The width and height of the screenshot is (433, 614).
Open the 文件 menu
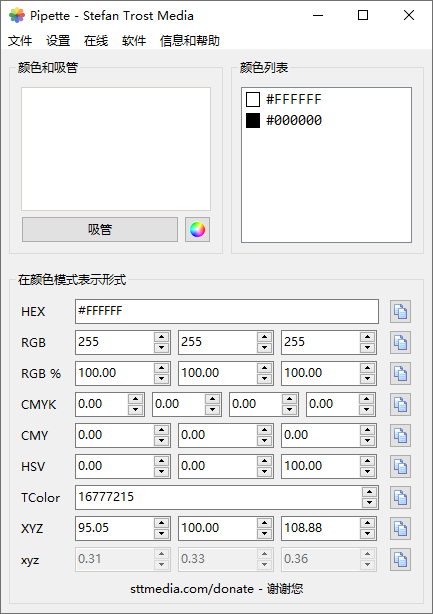(x=20, y=41)
